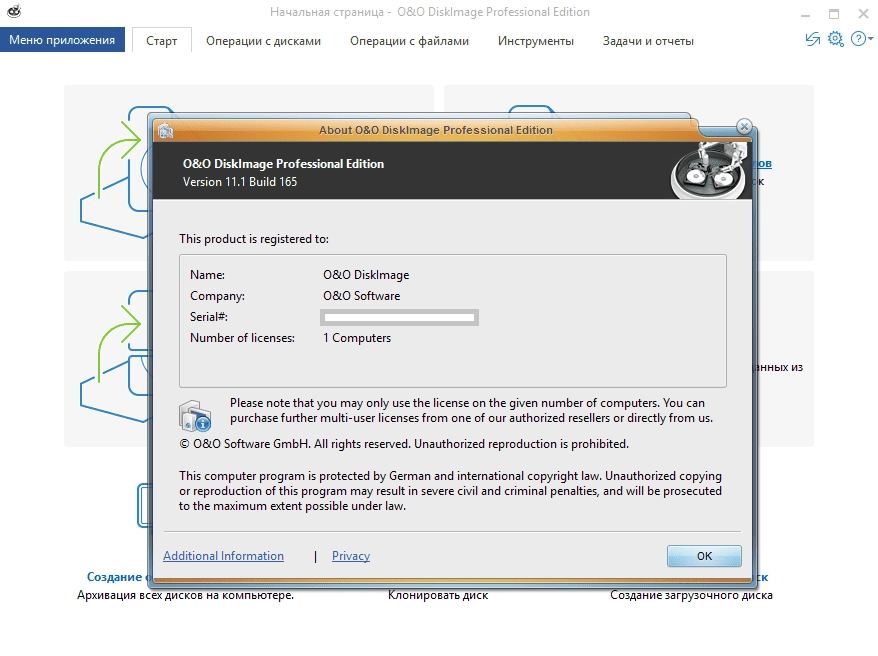Open the help question mark dropdown
The image size is (878, 656).
[861, 39]
